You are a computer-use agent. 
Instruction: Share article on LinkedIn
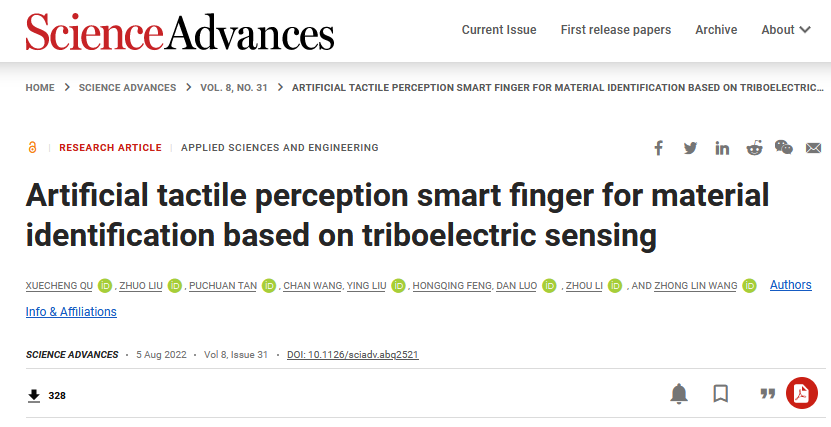[722, 148]
